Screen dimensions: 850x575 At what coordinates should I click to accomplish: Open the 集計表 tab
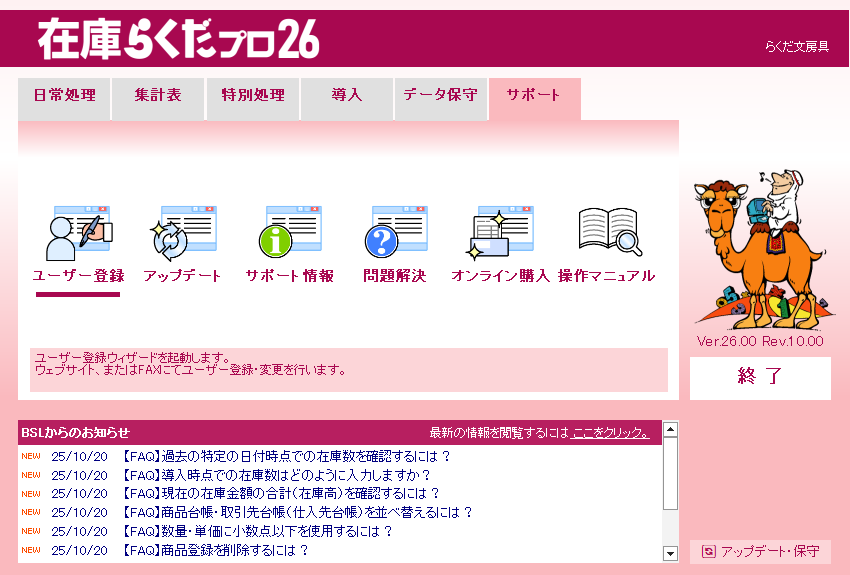(x=158, y=96)
